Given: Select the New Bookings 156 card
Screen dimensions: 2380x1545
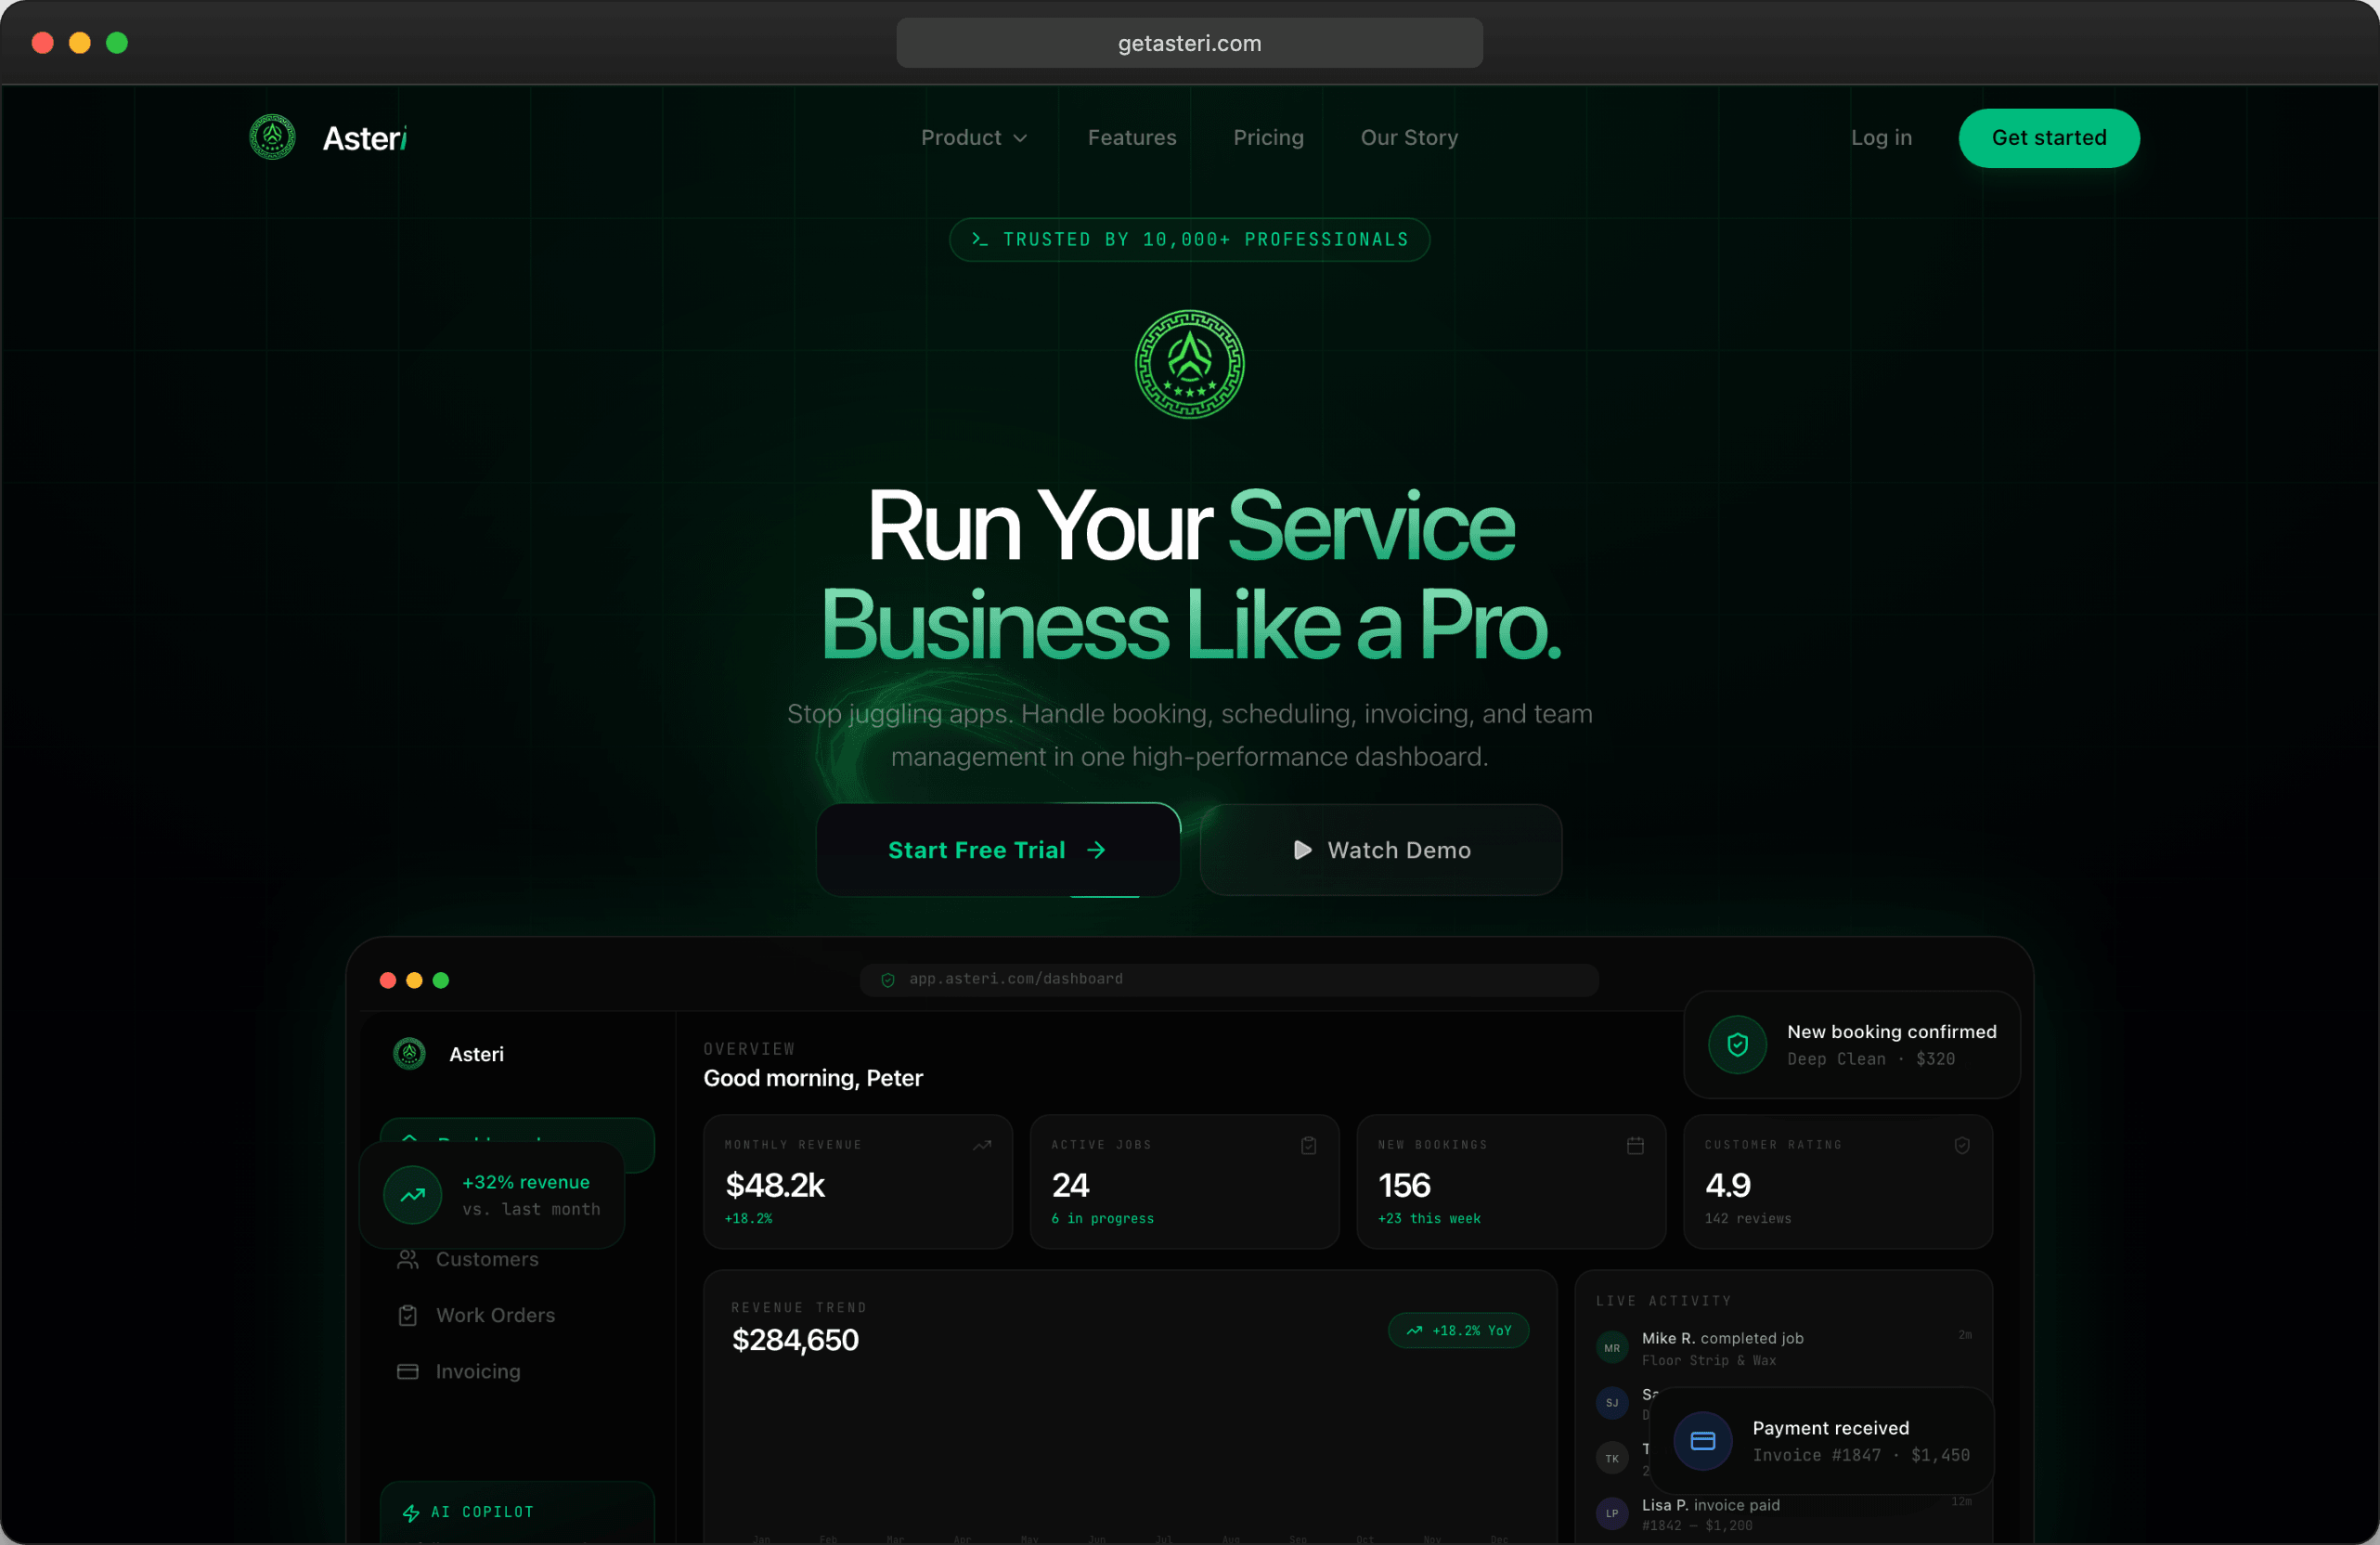Looking at the screenshot, I should coord(1511,1181).
